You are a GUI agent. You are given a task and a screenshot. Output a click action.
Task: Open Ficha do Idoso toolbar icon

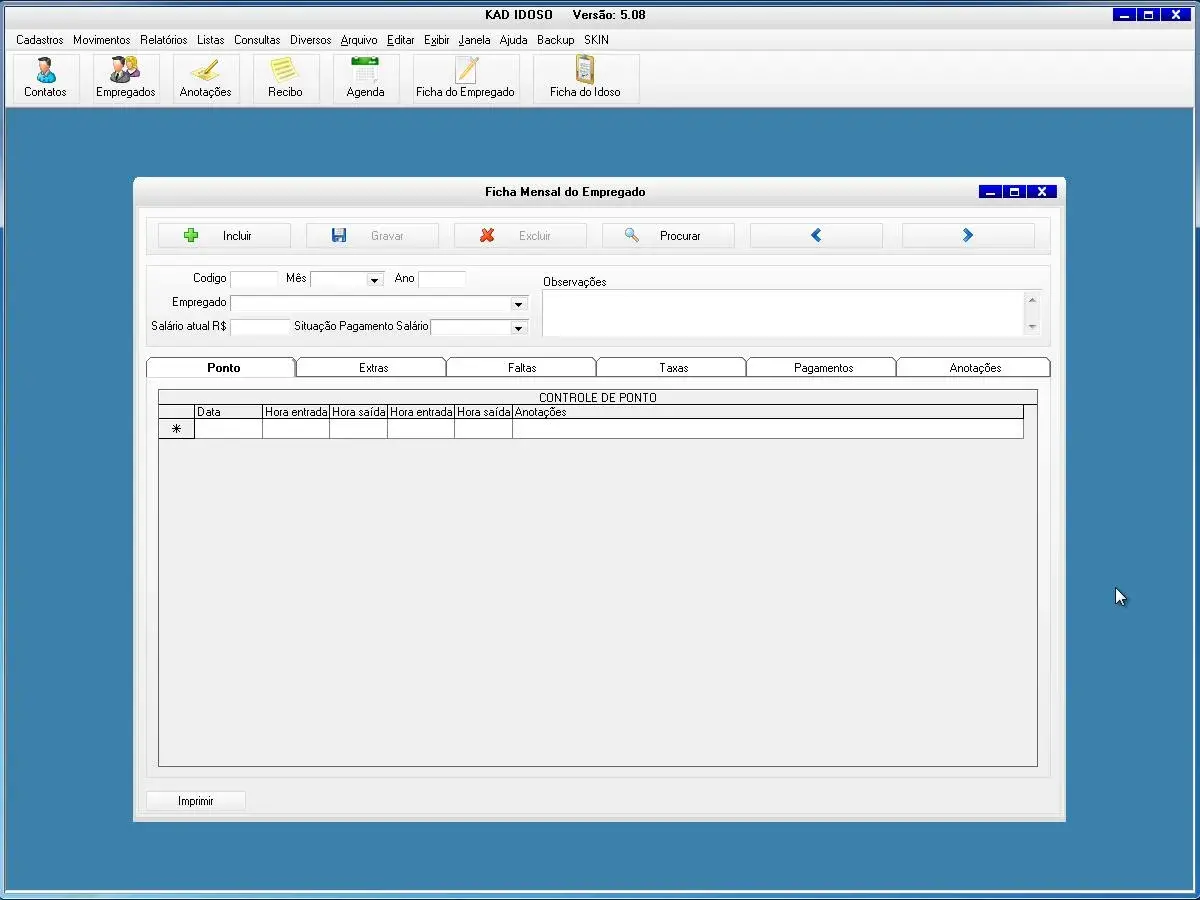[585, 78]
